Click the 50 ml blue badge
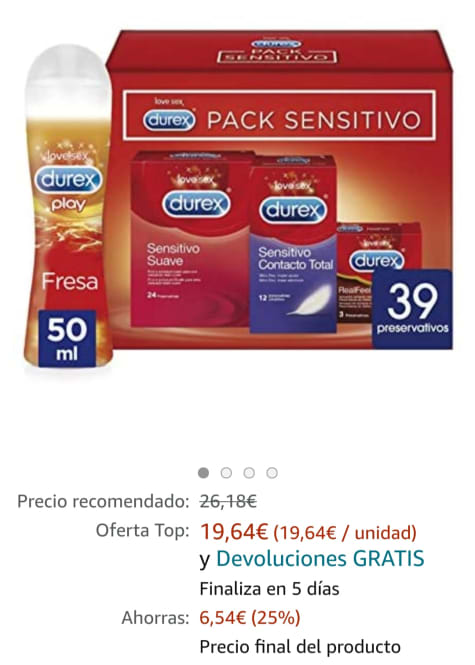475x665 pixels. 67,338
